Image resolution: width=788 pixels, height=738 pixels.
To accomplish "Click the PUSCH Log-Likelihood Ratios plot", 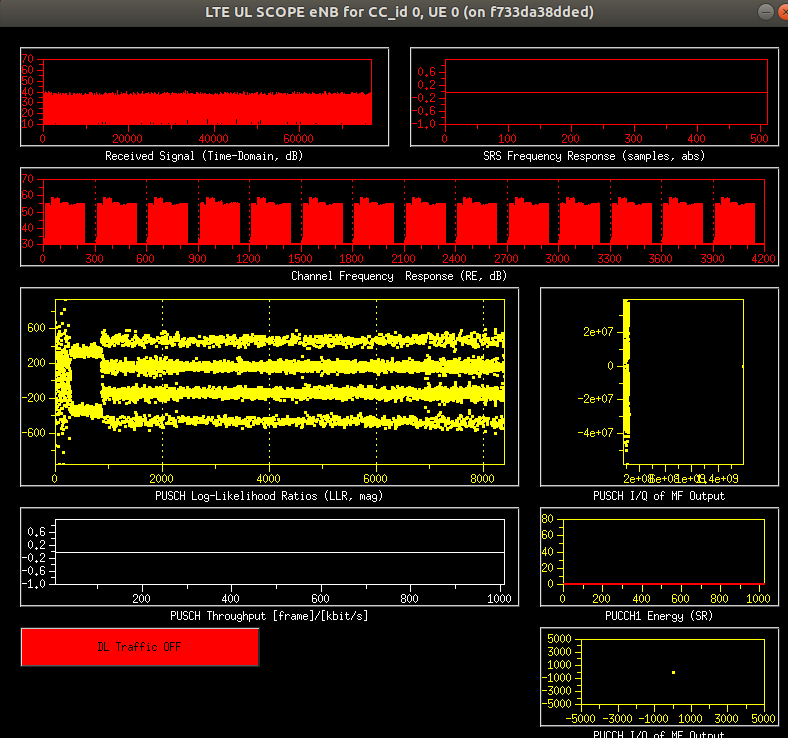I will [x=269, y=387].
